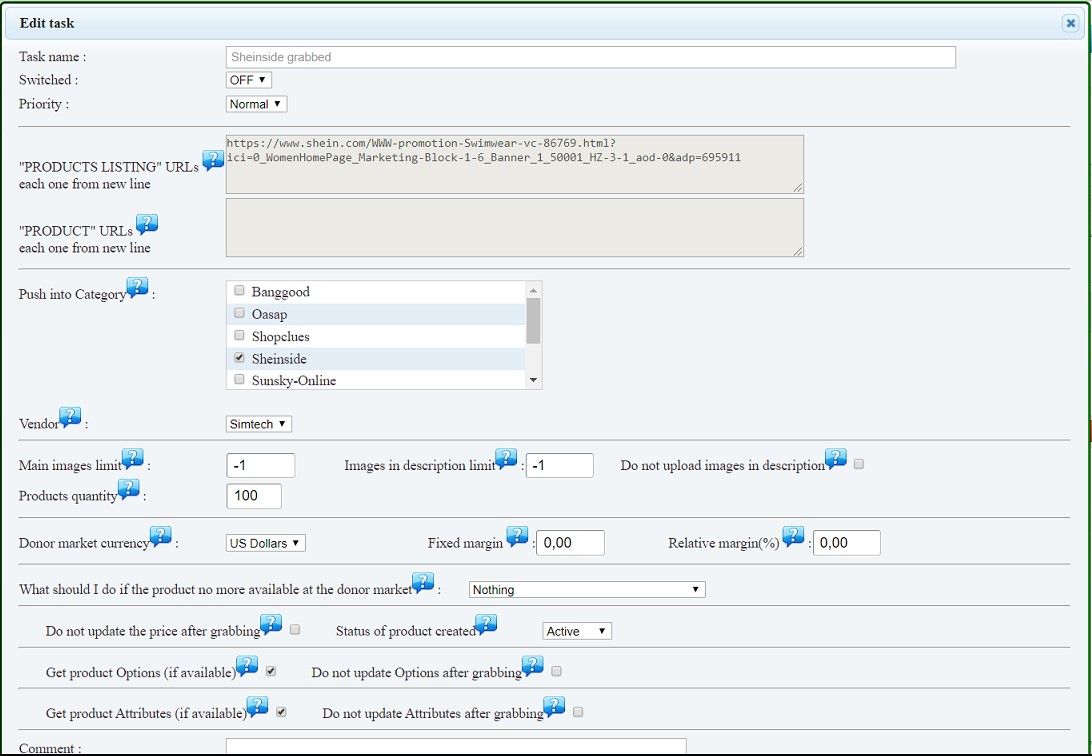Click the Oasap label in category list
Viewport: 1092px width, 756px height.
click(270, 315)
